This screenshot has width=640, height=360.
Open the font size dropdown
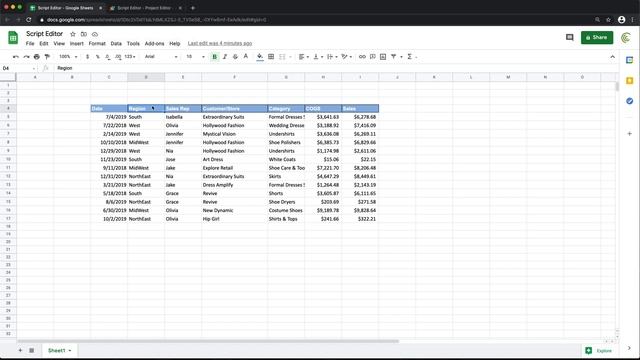click(x=195, y=57)
